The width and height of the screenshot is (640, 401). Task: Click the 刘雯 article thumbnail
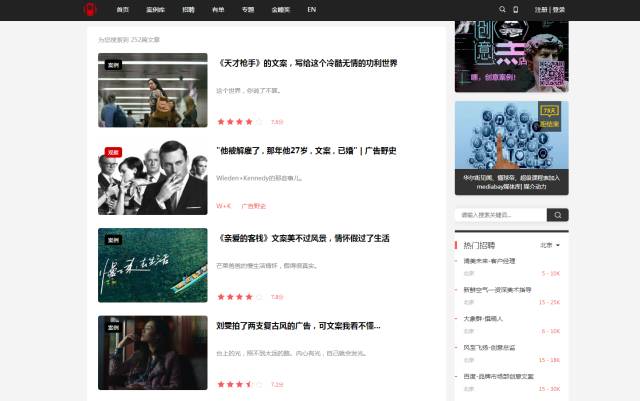coord(153,353)
